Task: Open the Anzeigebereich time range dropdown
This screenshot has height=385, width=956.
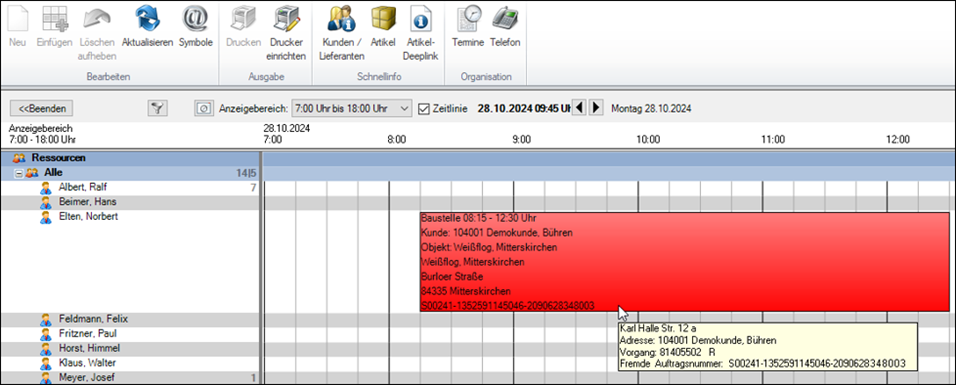Action: (x=352, y=109)
